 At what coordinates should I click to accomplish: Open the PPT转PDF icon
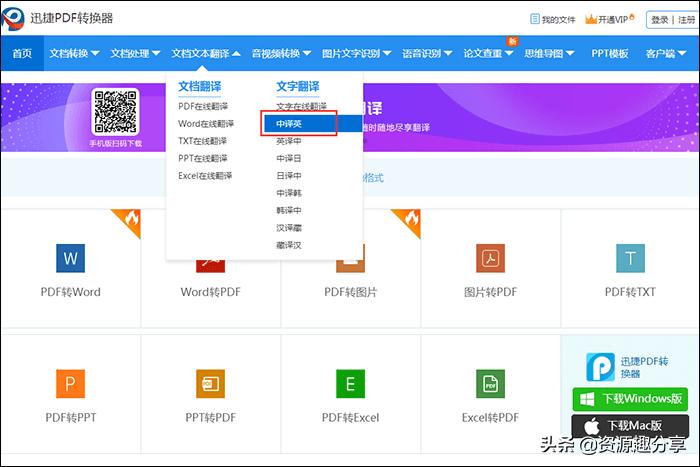pyautogui.click(x=211, y=384)
